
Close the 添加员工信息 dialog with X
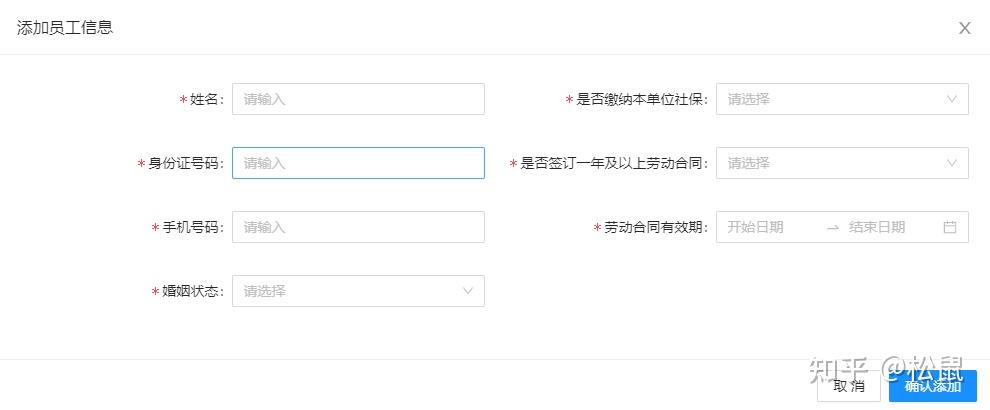(x=964, y=28)
